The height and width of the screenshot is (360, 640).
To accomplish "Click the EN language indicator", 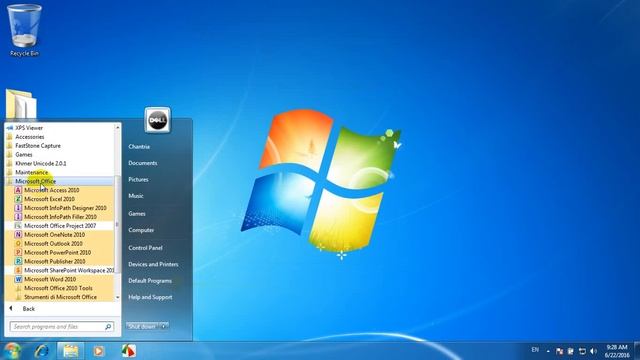I will point(535,350).
